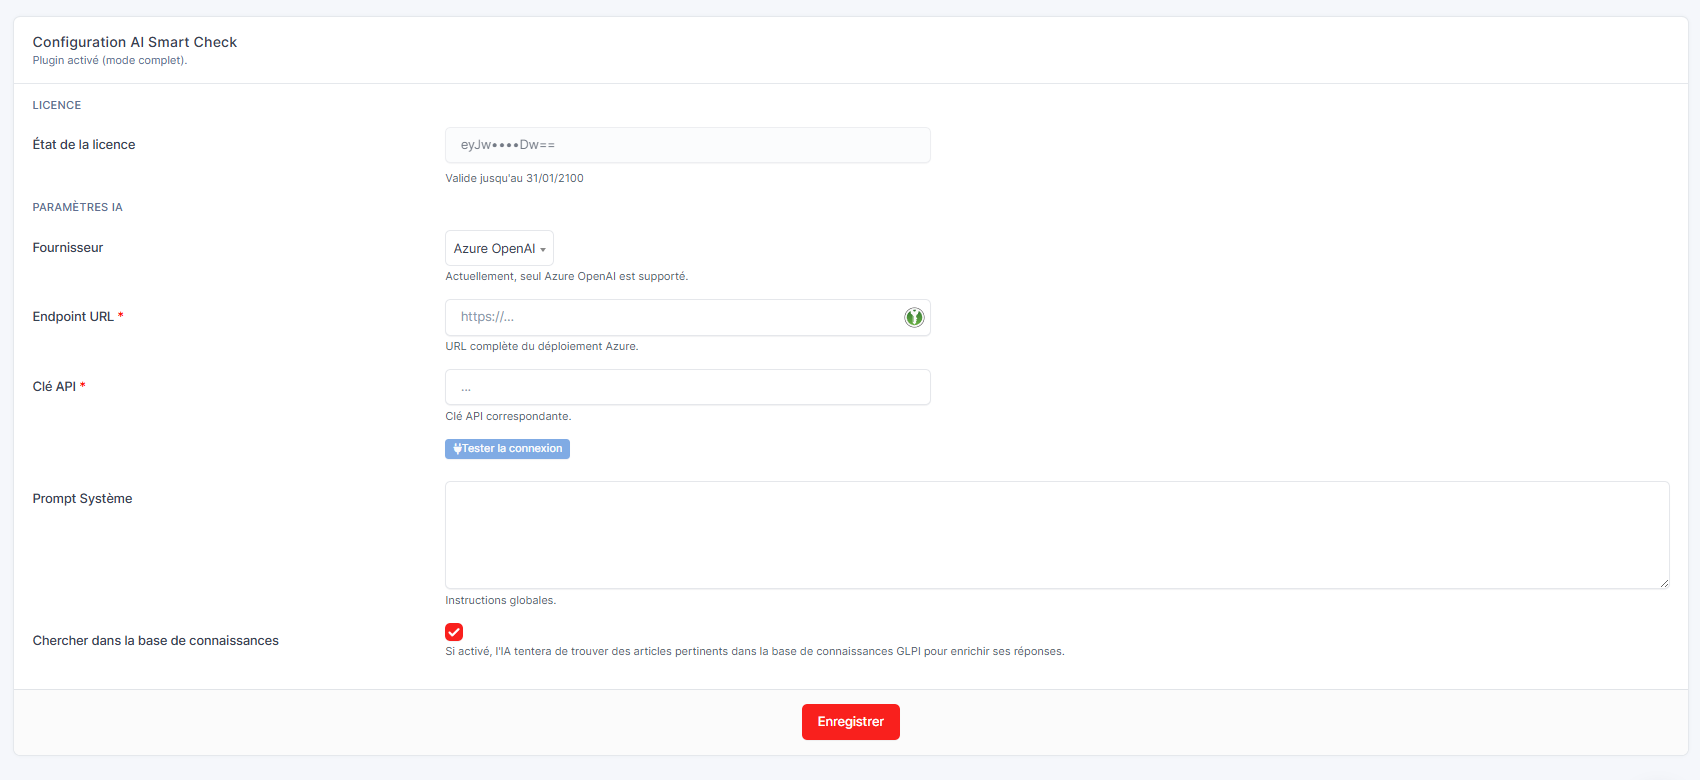This screenshot has height=780, width=1700.
Task: Click the "Chercher dans la base de connaissances" label
Action: click(155, 641)
